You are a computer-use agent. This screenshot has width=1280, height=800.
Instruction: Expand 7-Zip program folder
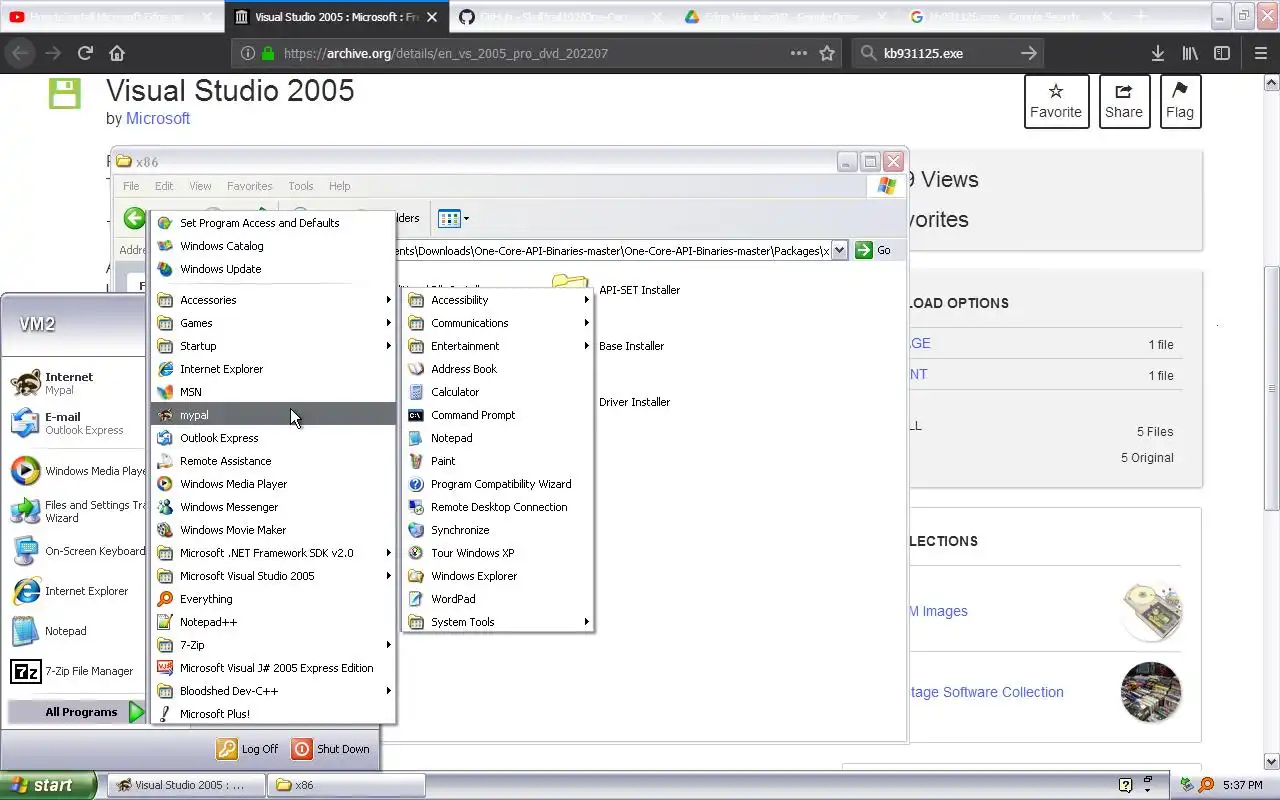pyautogui.click(x=273, y=645)
